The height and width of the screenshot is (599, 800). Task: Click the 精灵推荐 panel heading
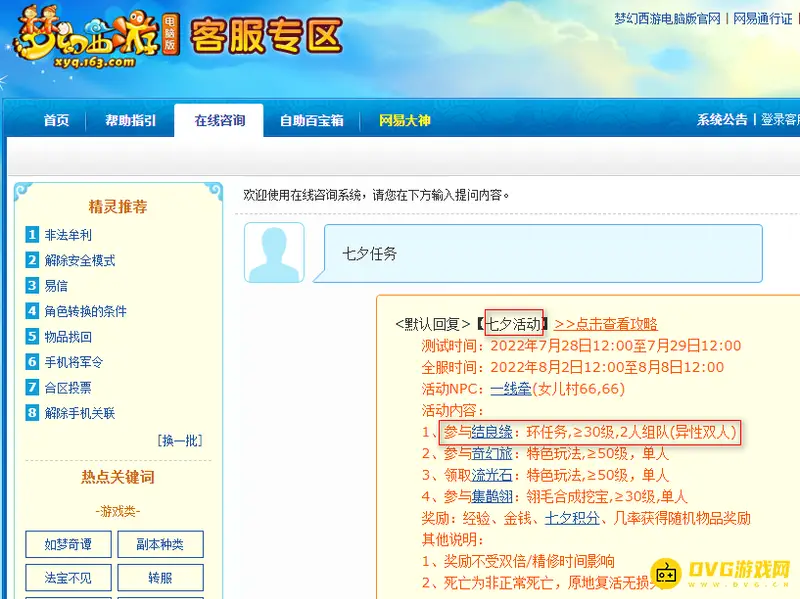(x=118, y=207)
